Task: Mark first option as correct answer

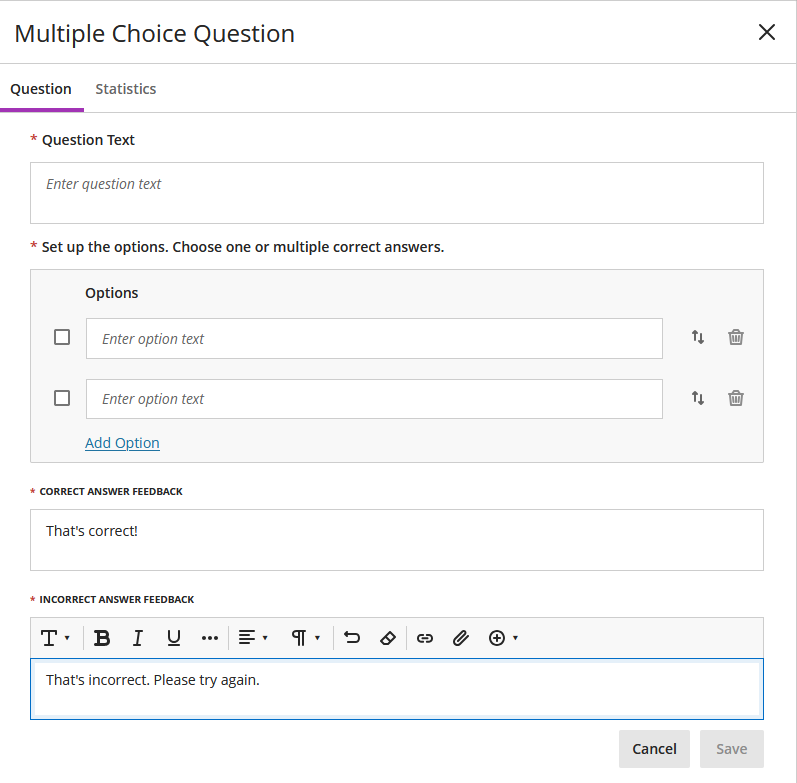Action: [x=62, y=337]
